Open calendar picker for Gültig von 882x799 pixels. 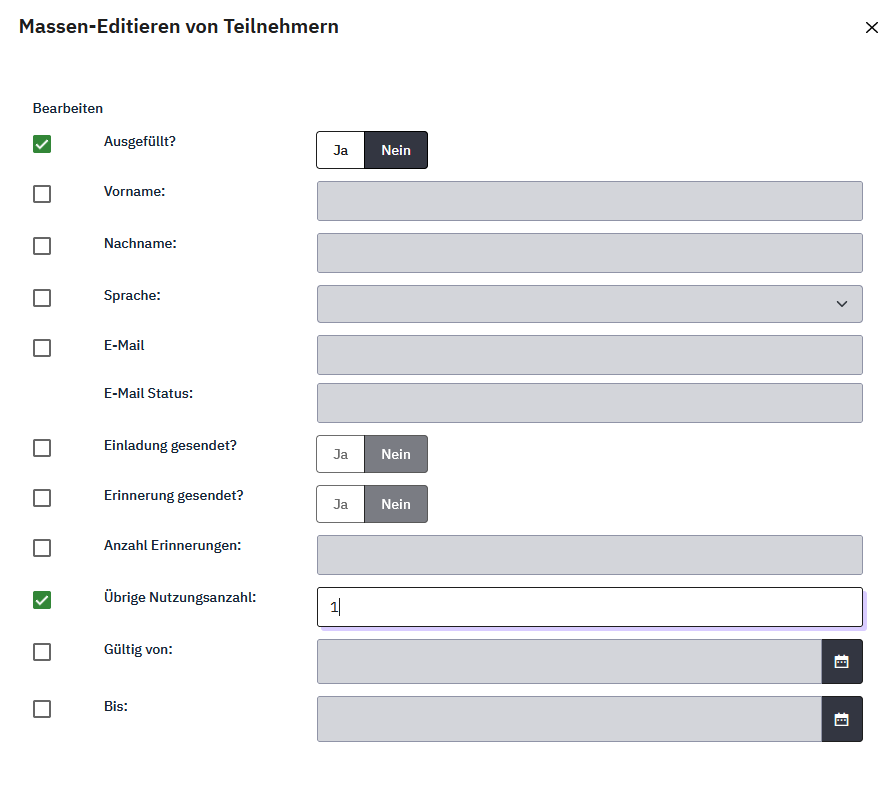point(841,661)
